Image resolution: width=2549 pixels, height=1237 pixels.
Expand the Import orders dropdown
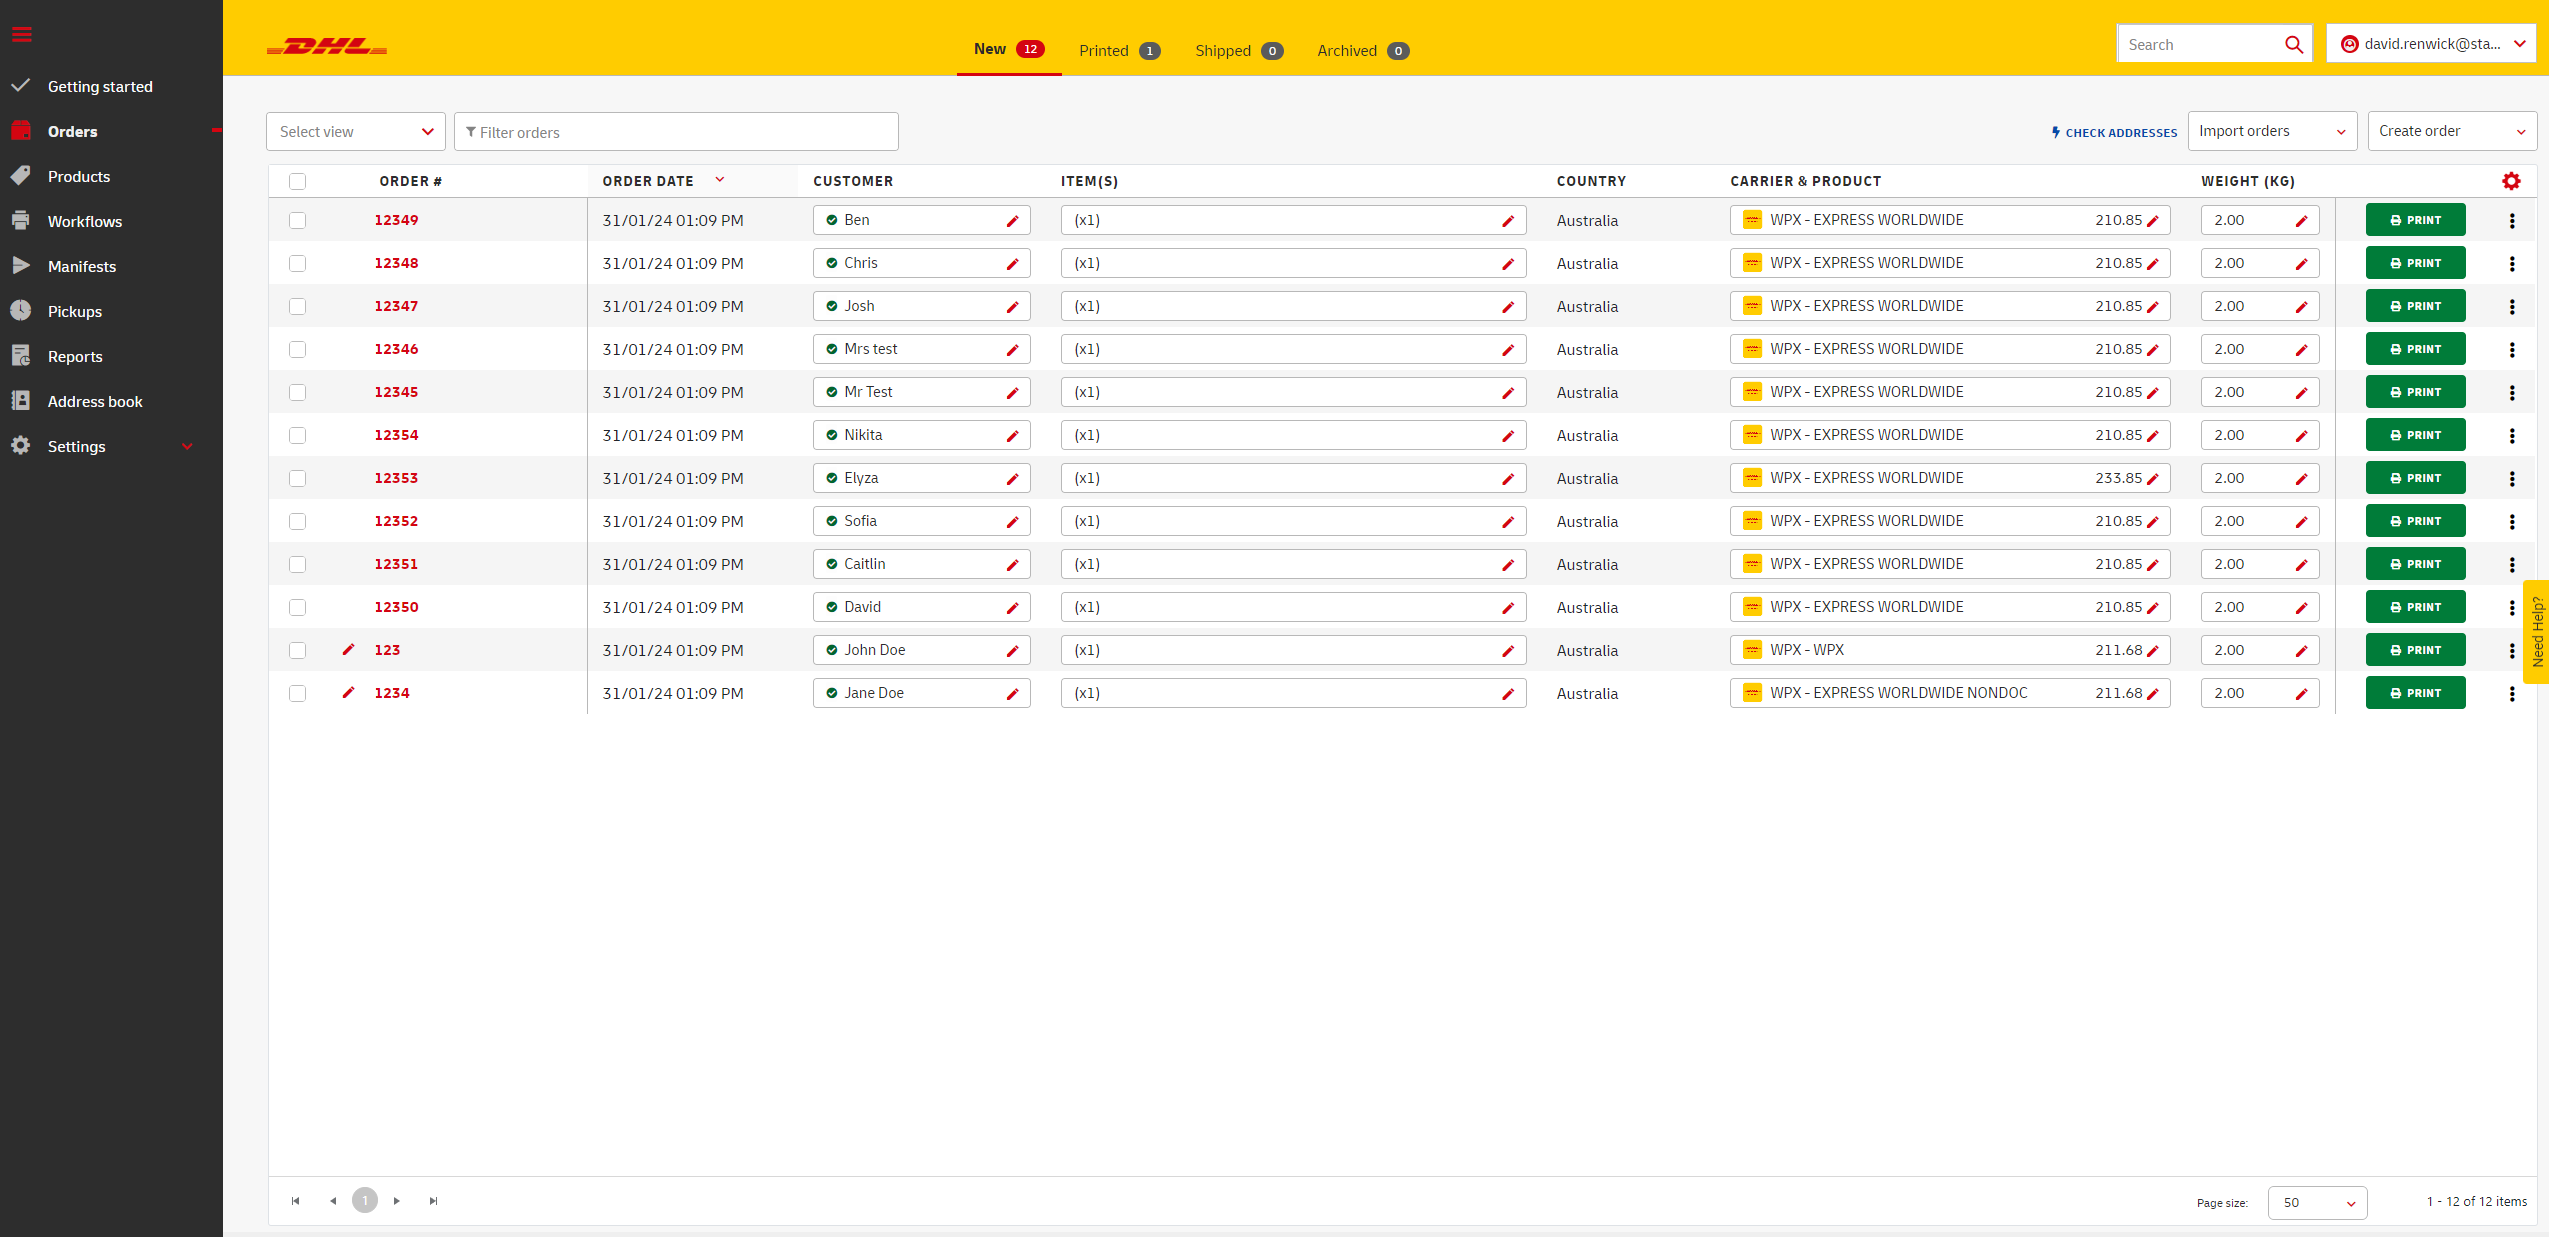pos(2271,132)
